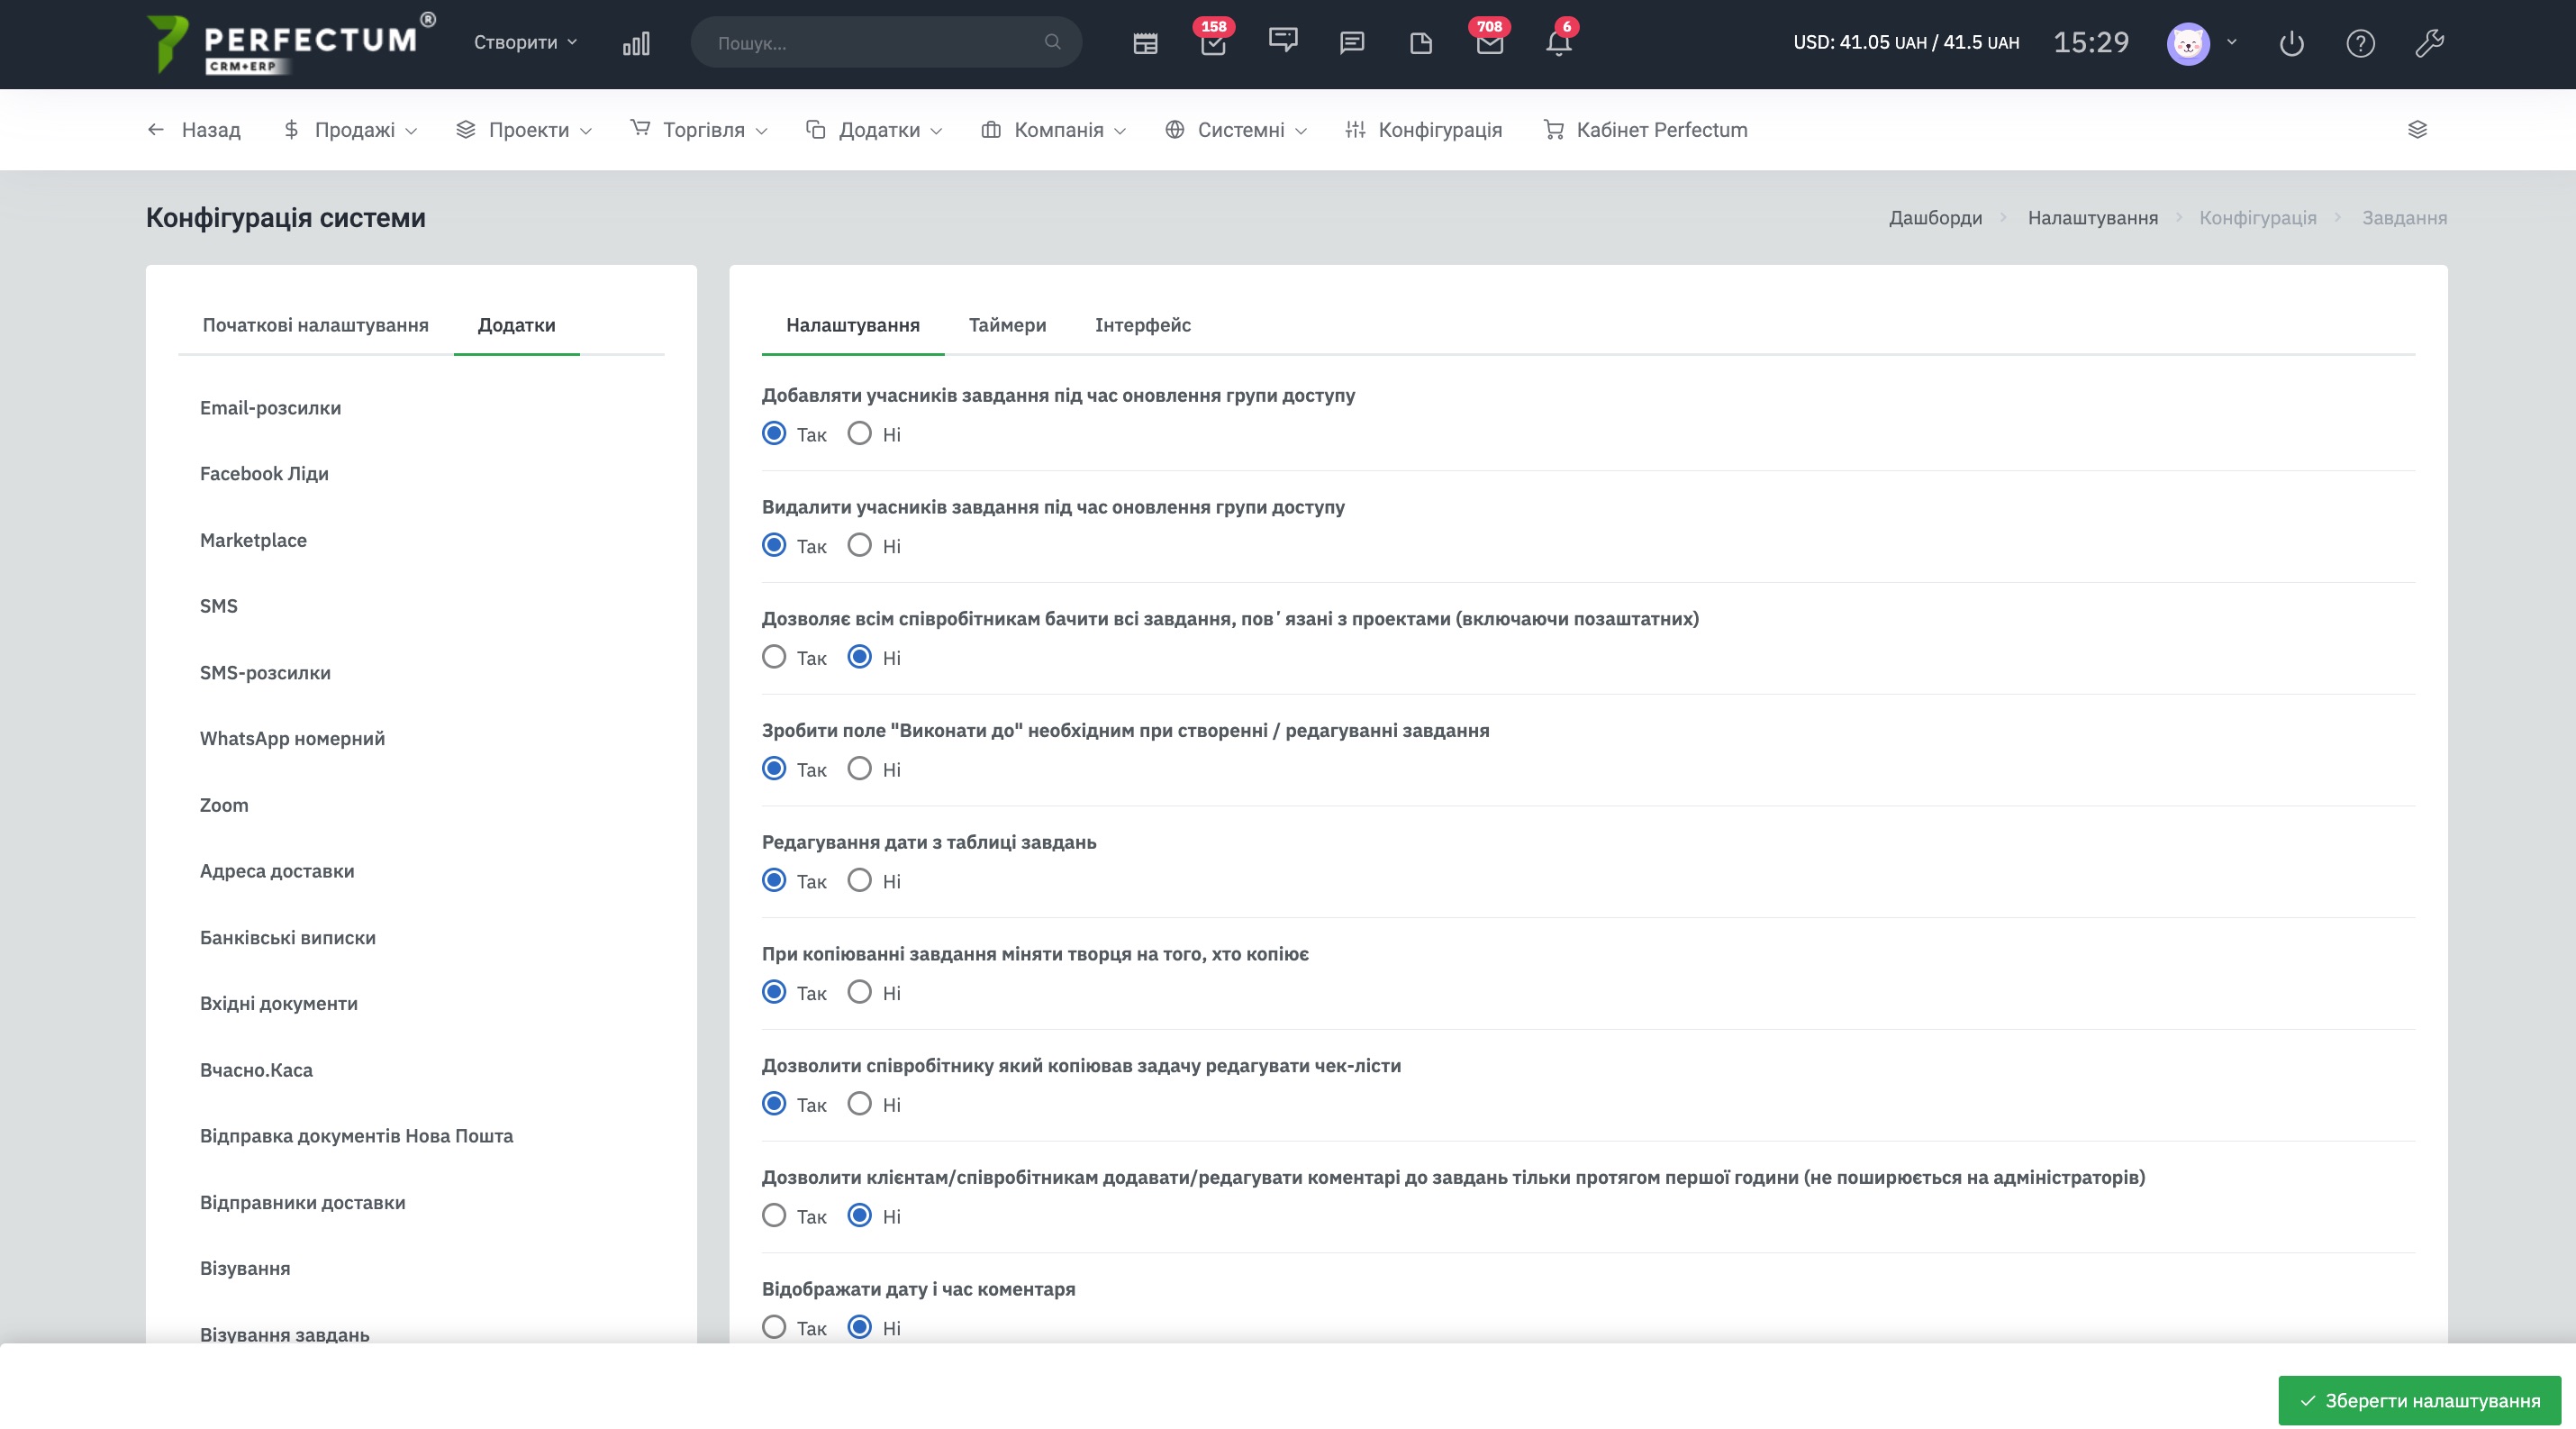Open the Налаштування tab
This screenshot has height=1429, width=2576.
pyautogui.click(x=853, y=325)
